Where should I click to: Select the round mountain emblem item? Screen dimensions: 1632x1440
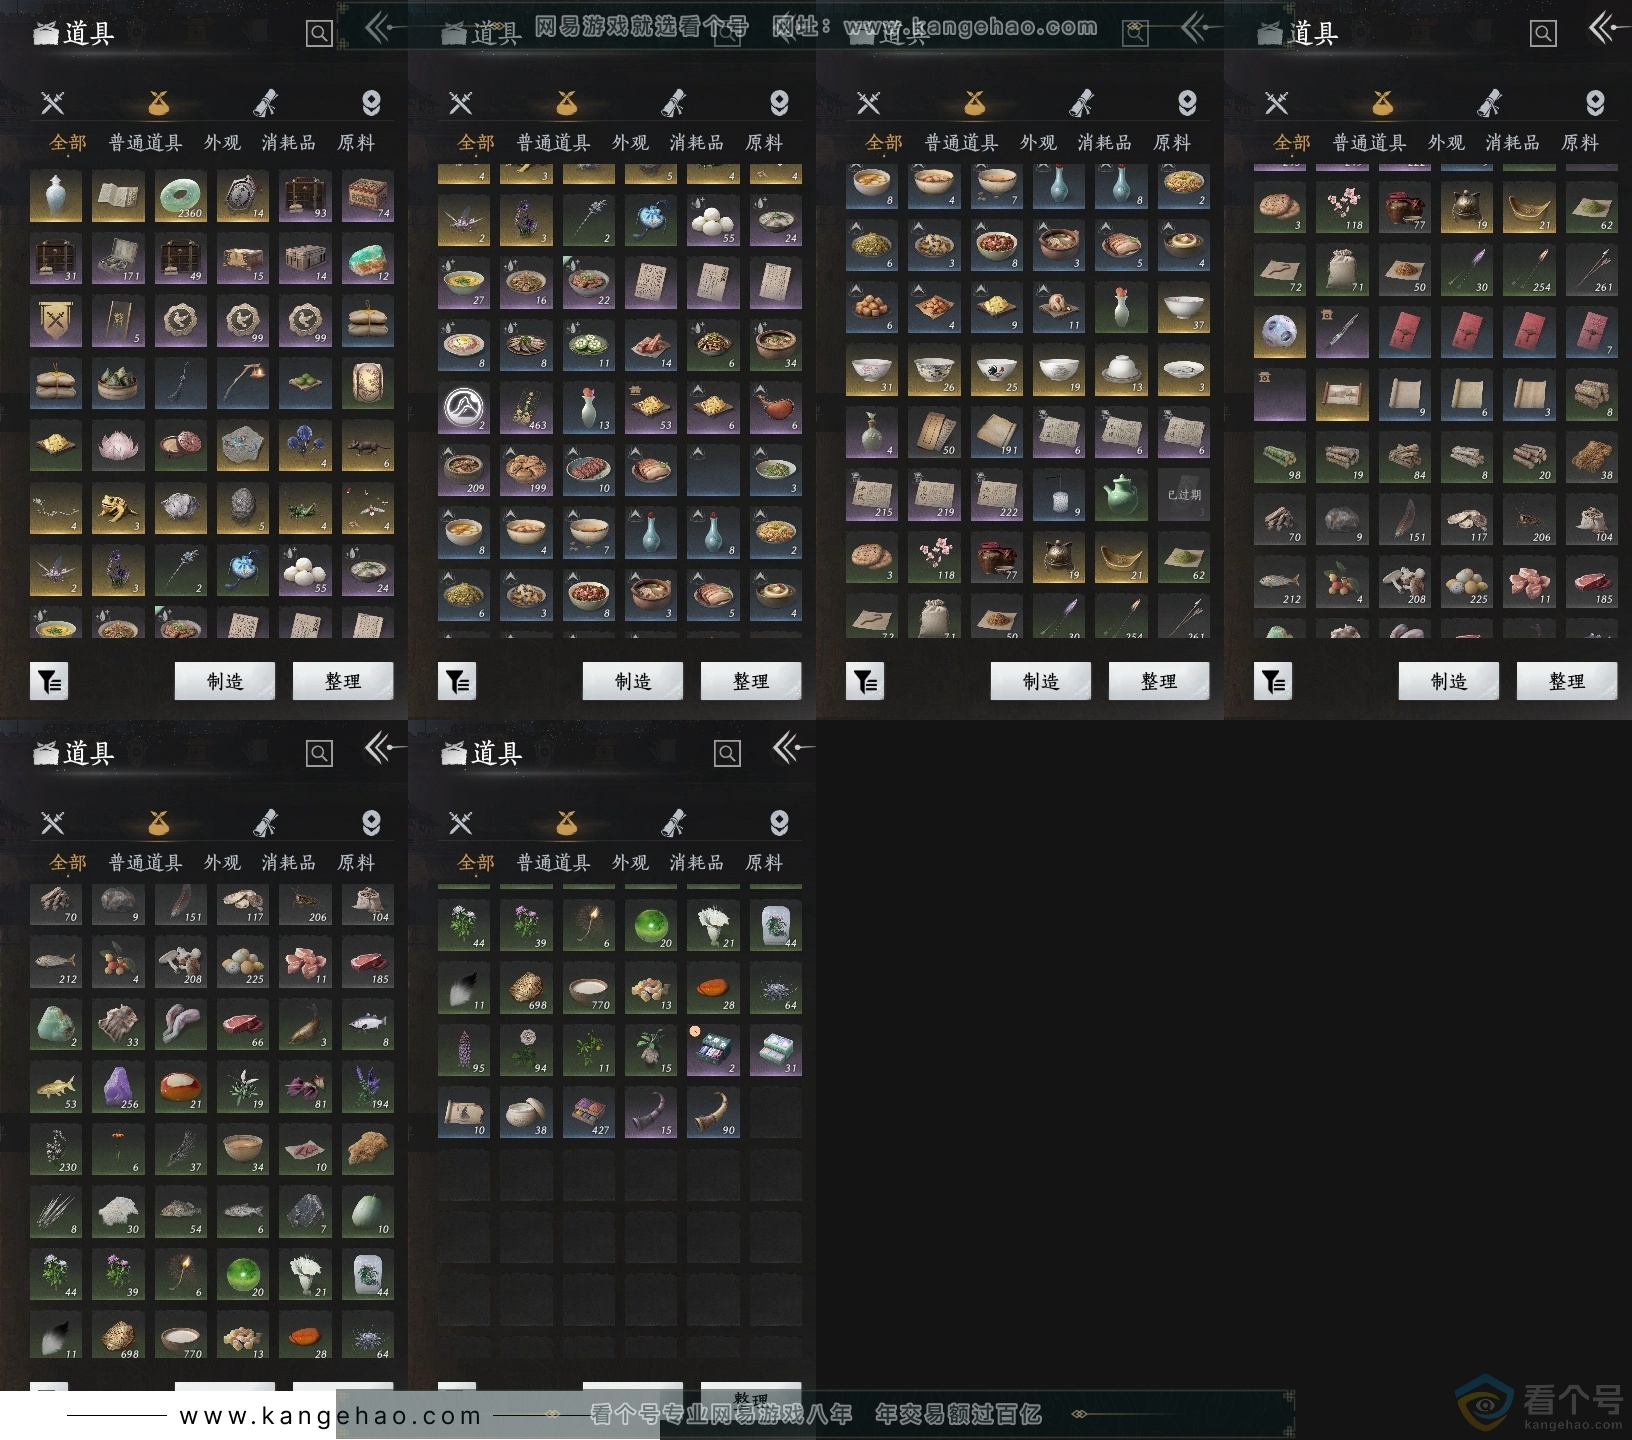pyautogui.click(x=464, y=408)
